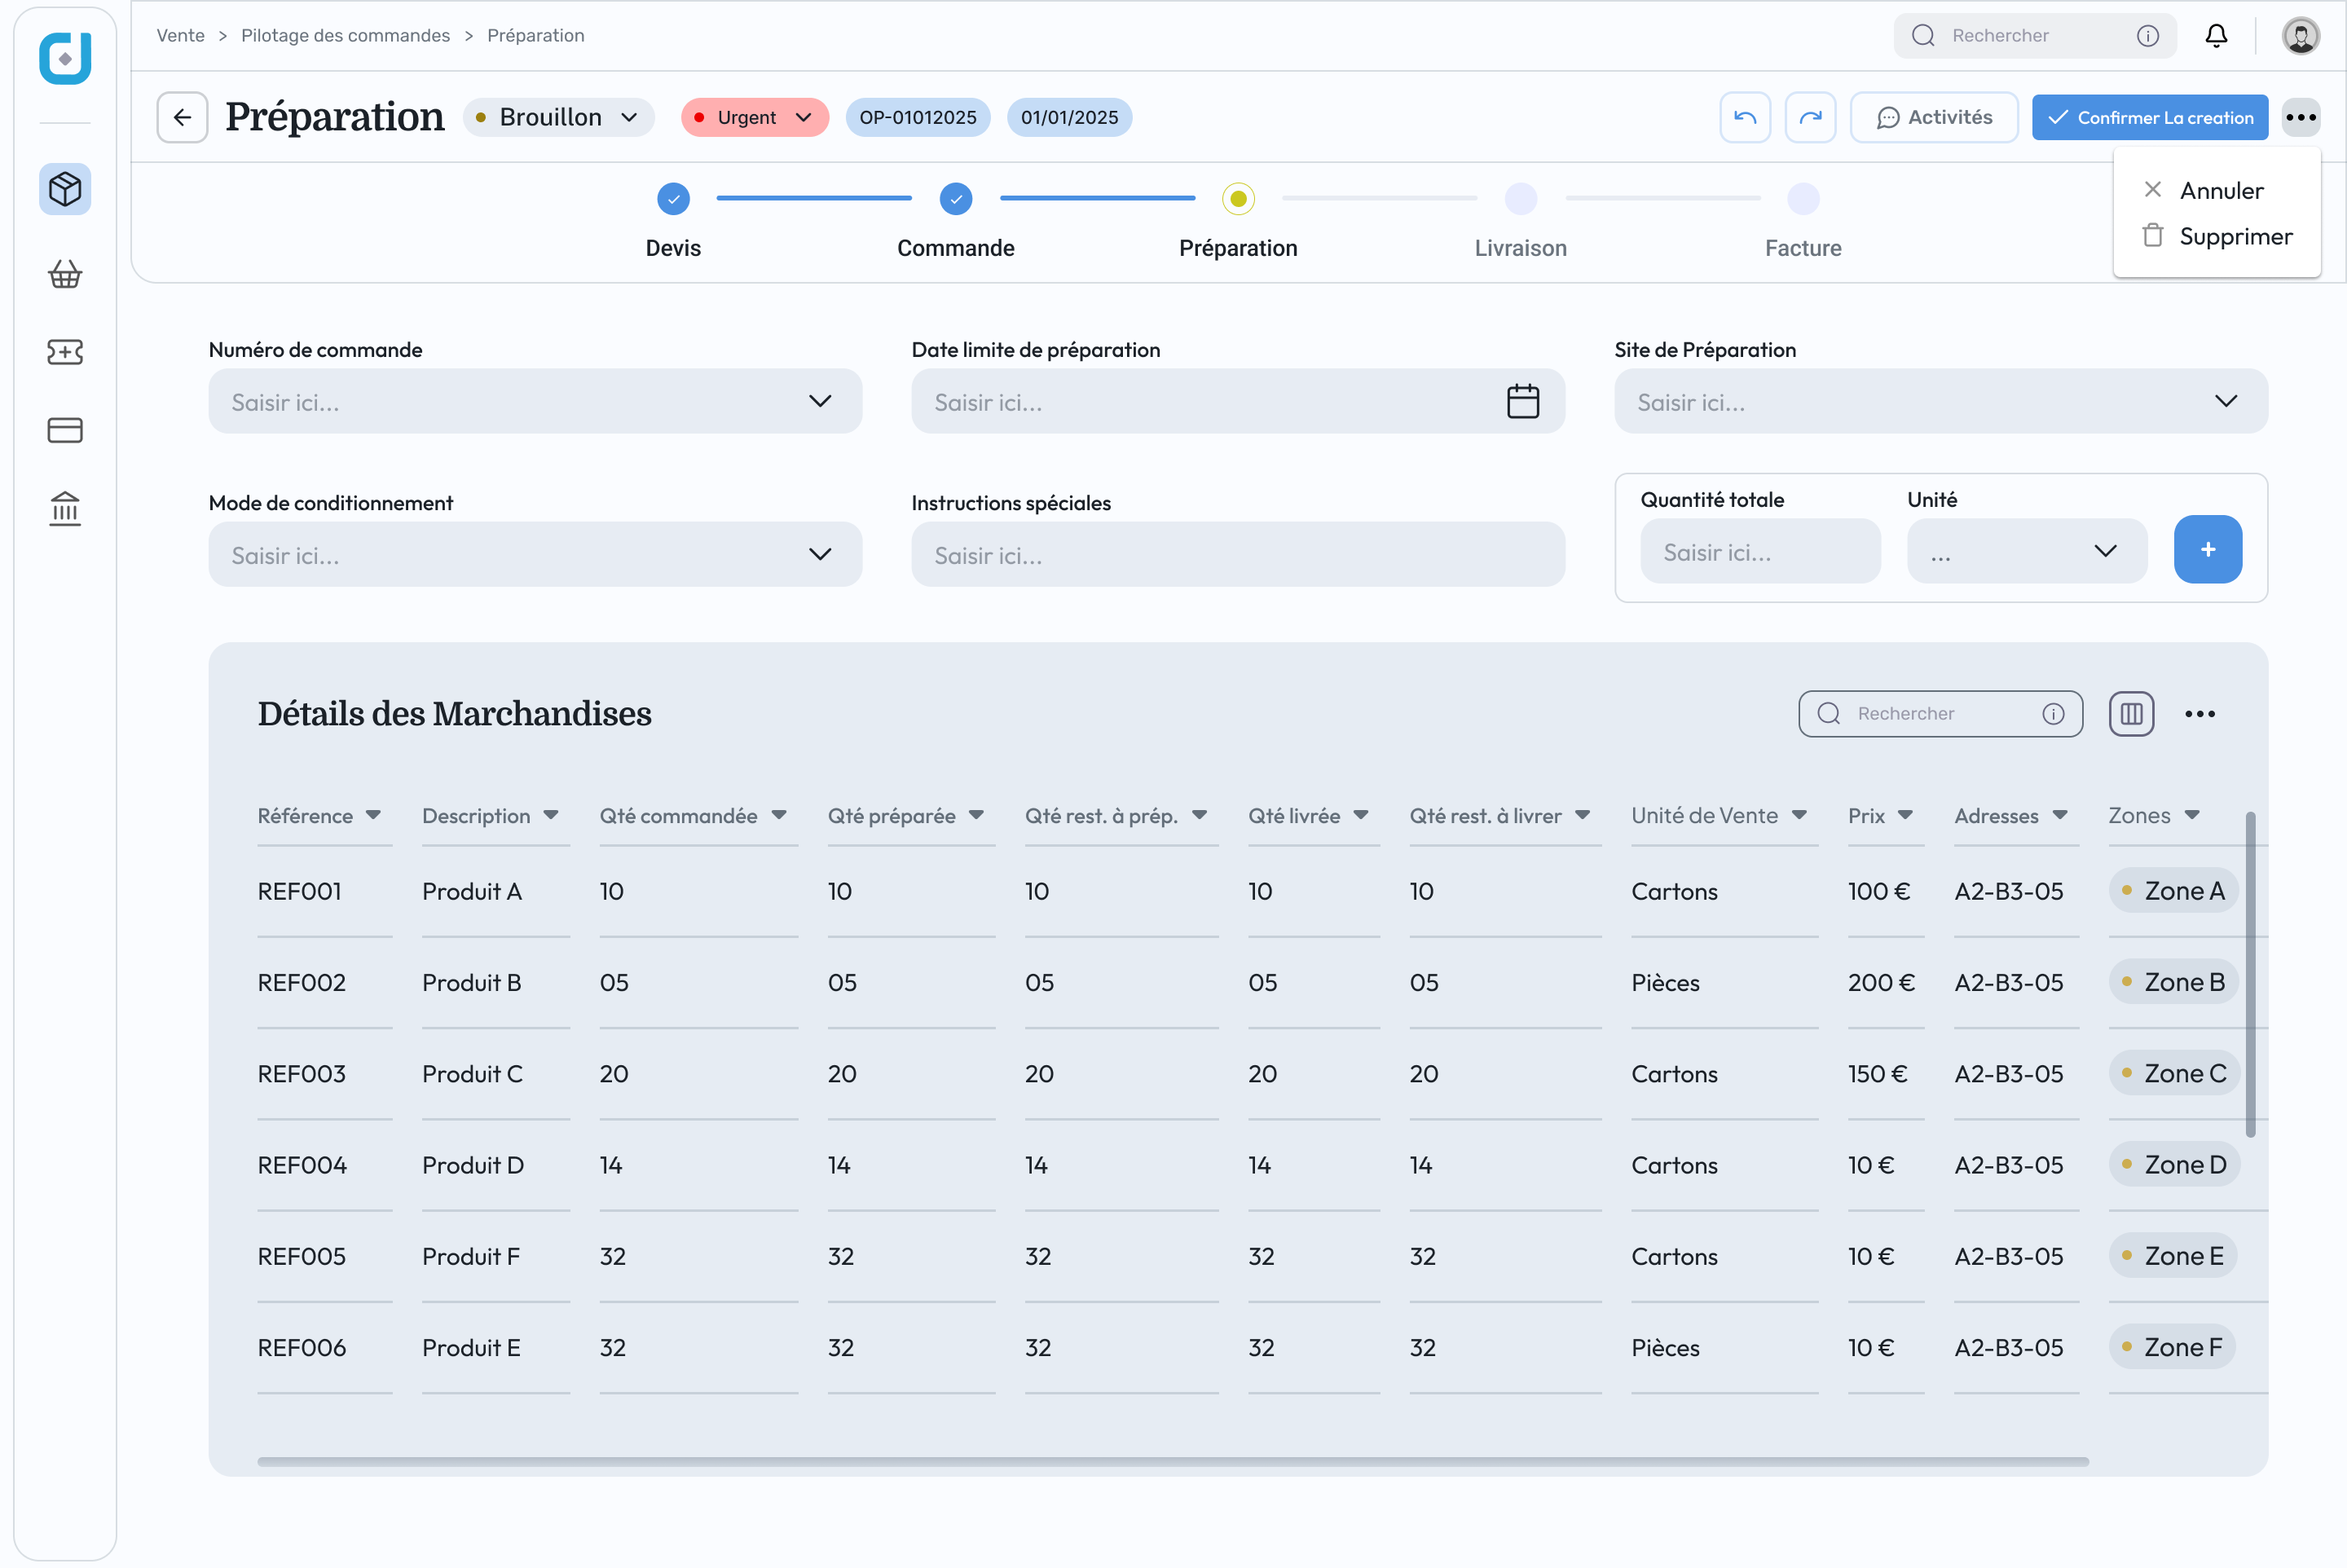
Task: Click the info icon in top search bar
Action: [x=2148, y=36]
